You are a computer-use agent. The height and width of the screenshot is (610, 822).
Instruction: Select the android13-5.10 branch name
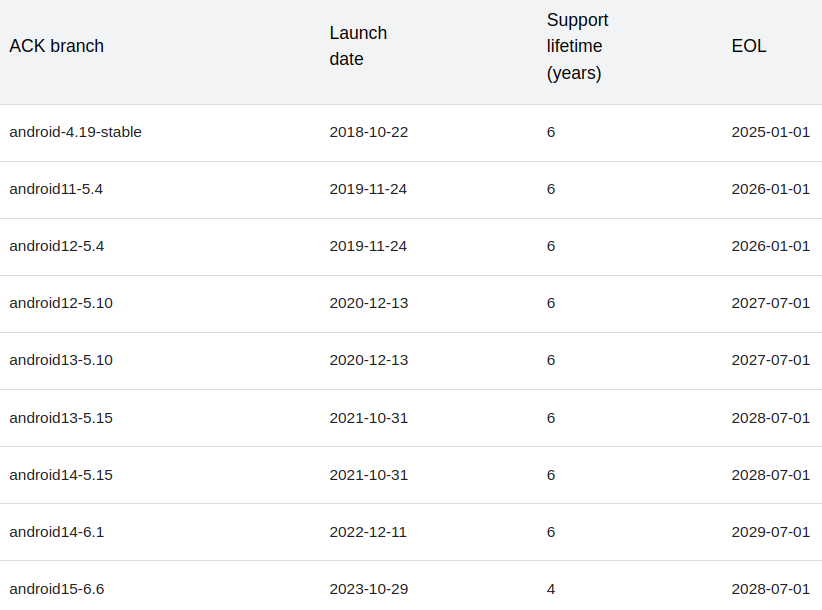point(61,360)
